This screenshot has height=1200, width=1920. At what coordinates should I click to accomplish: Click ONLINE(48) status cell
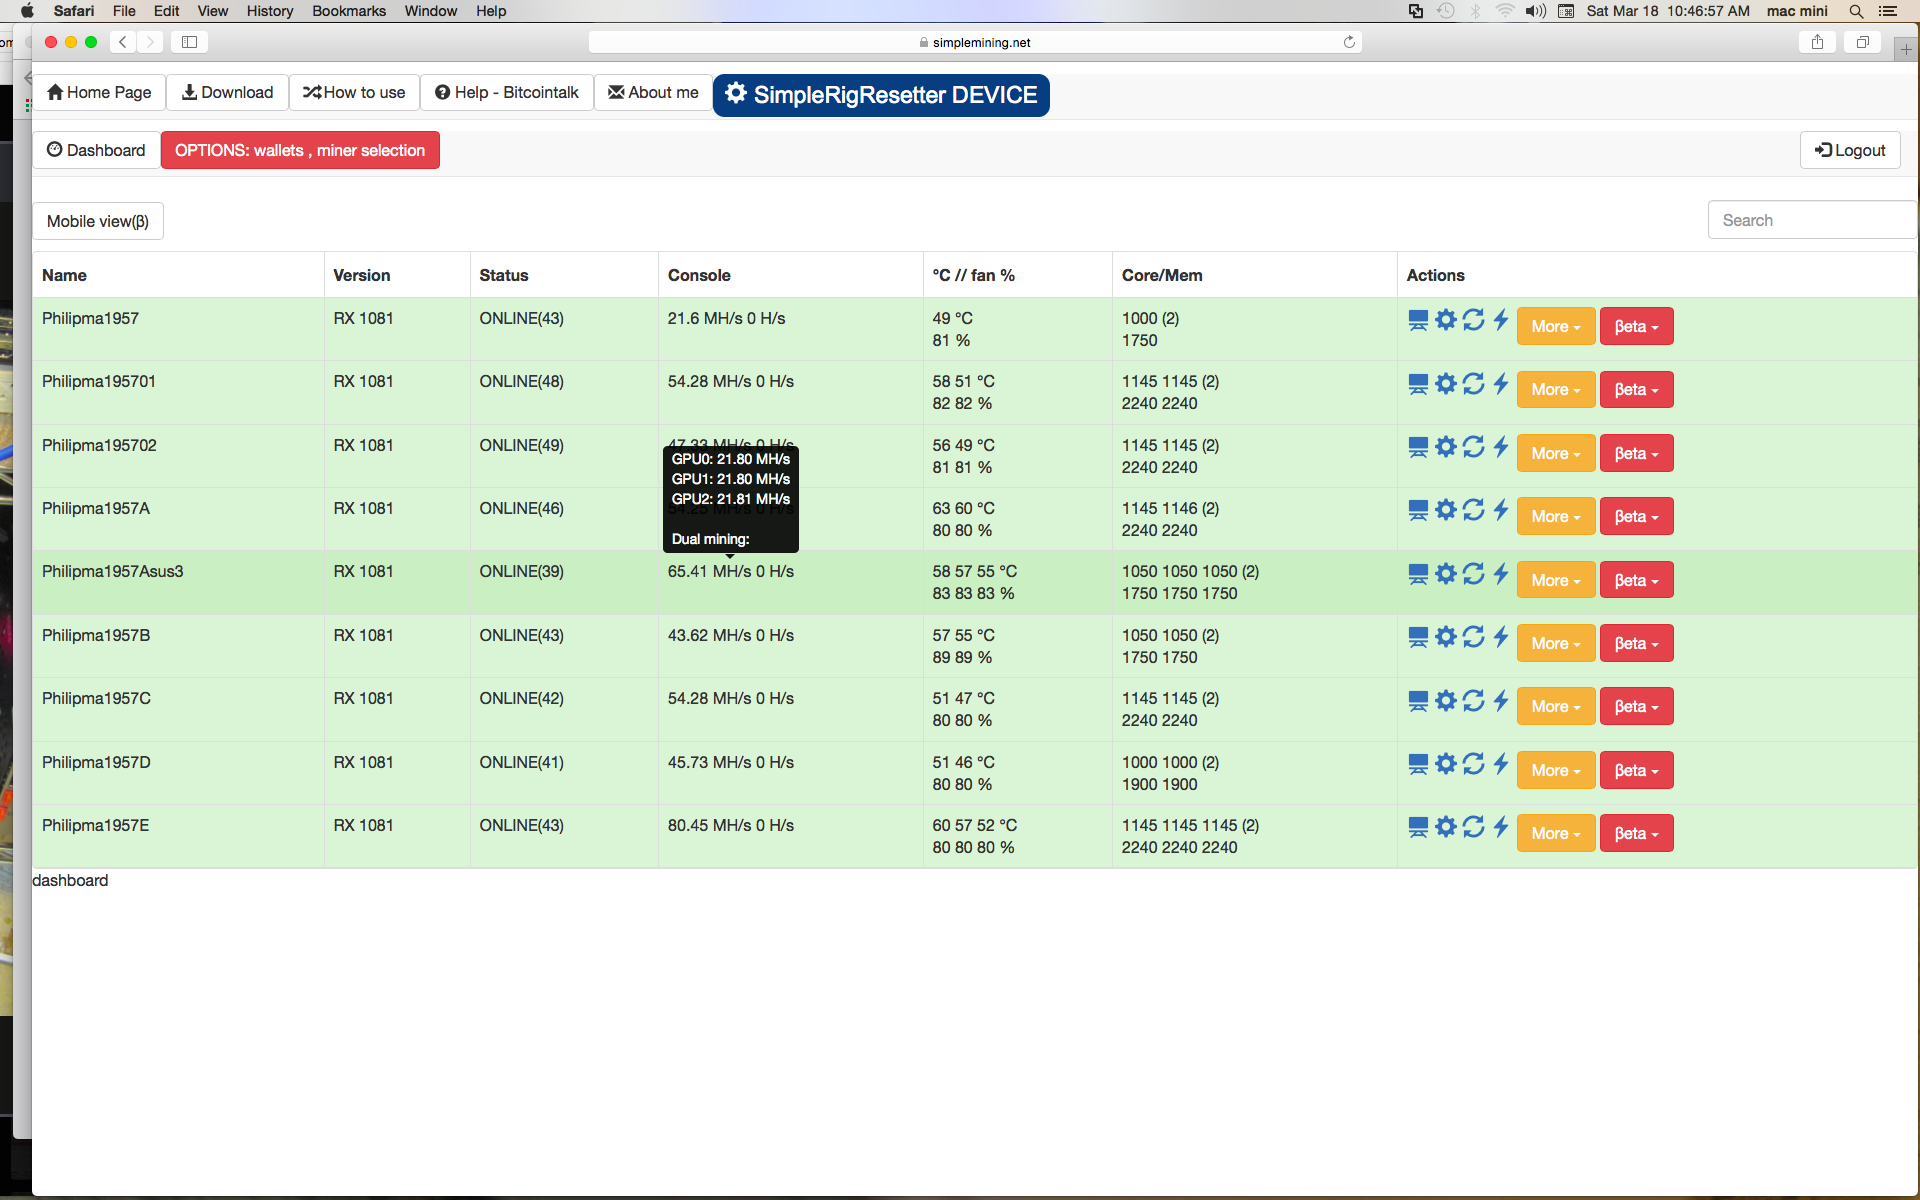[x=521, y=381]
